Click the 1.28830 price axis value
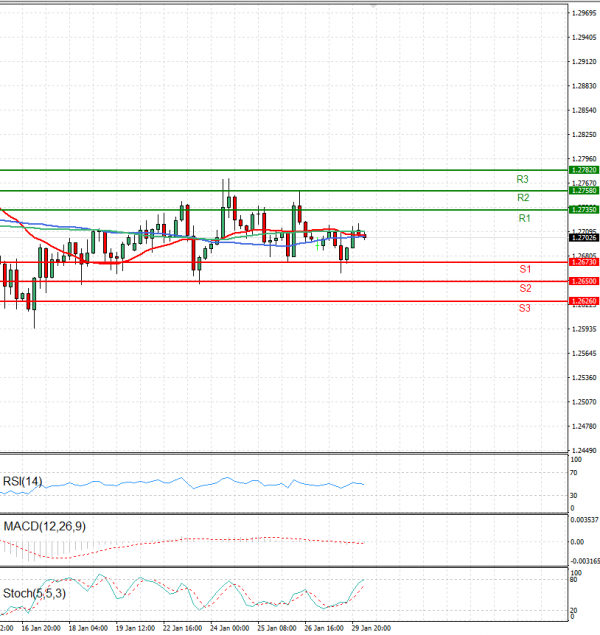600x635 pixels. [x=584, y=86]
